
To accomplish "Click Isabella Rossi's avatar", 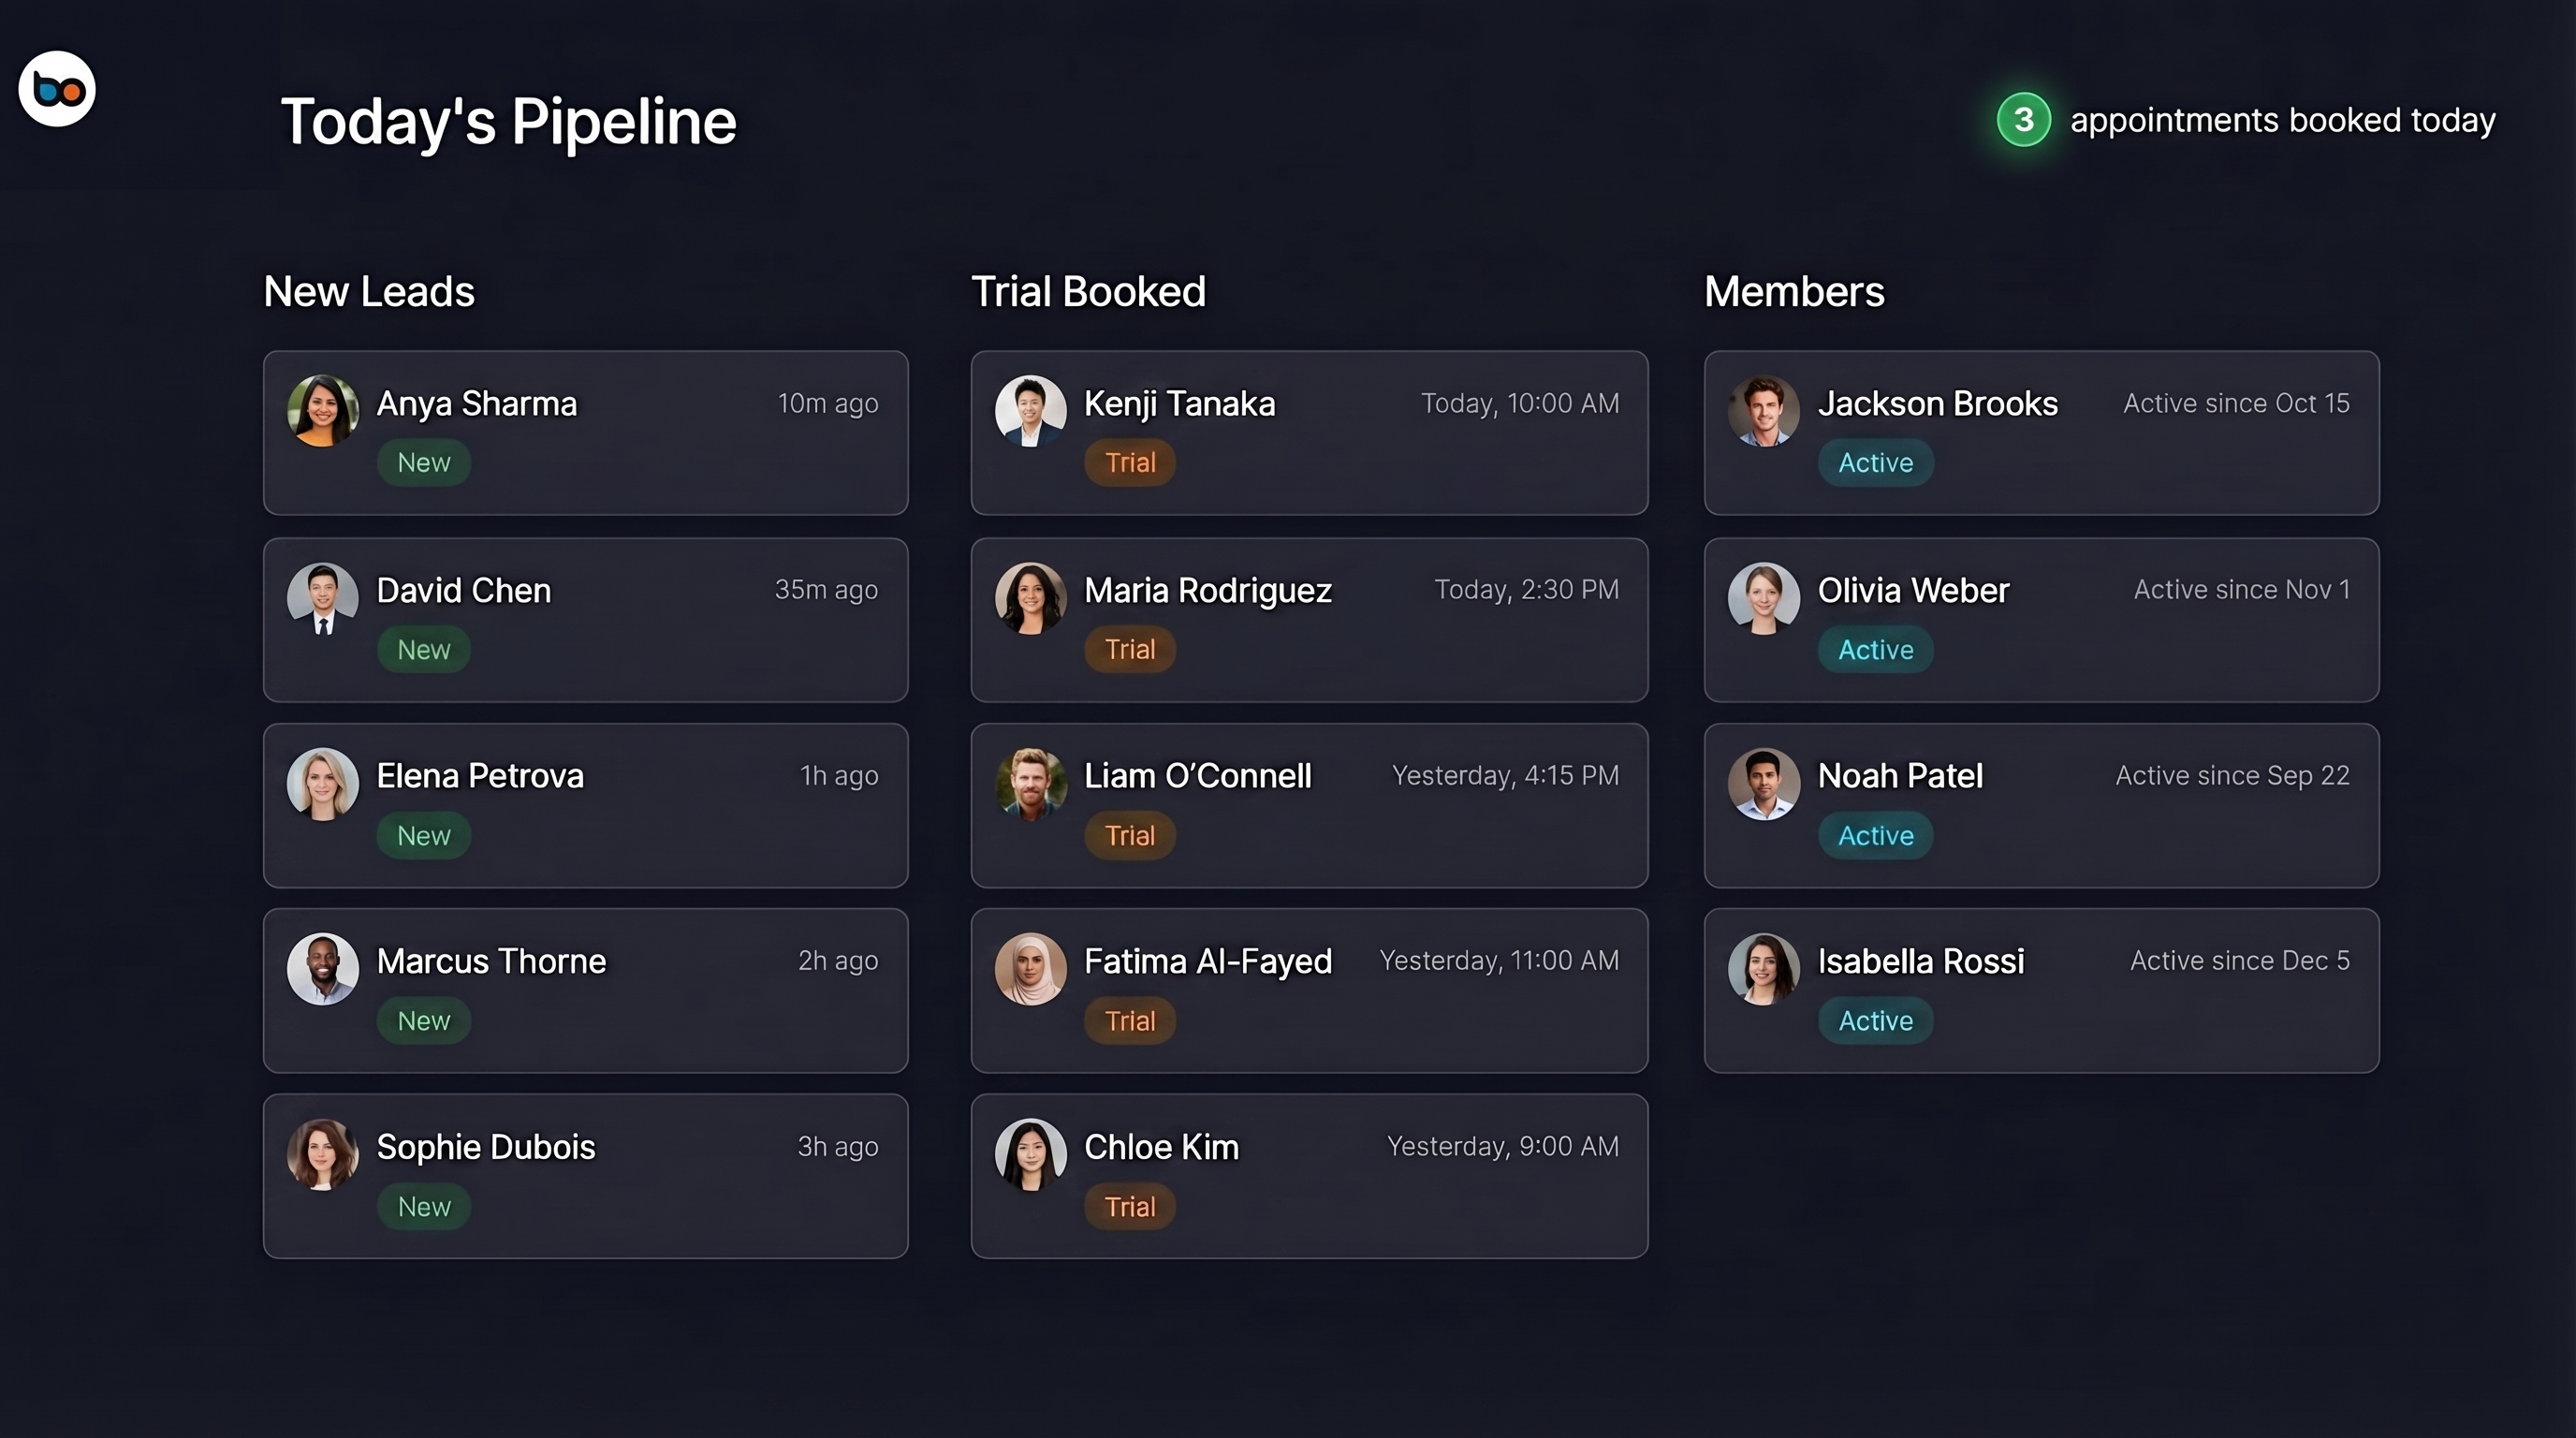I will (1763, 968).
